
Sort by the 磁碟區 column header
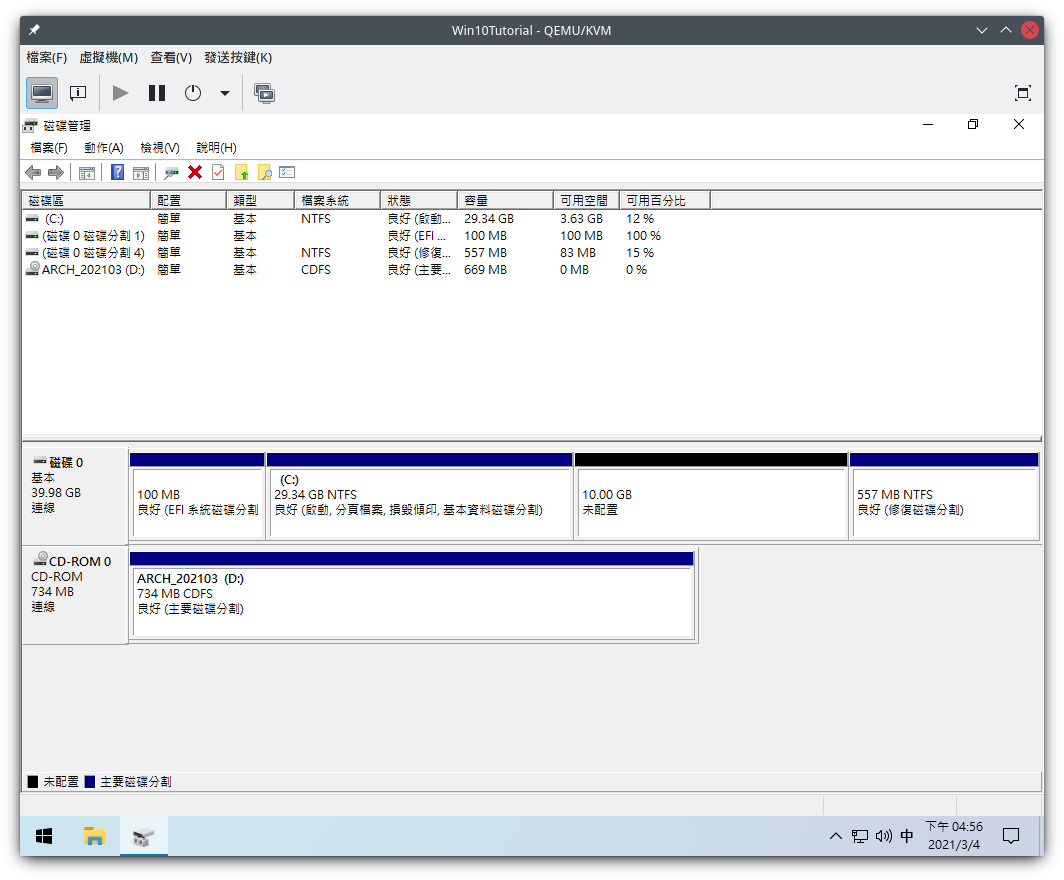coord(86,200)
